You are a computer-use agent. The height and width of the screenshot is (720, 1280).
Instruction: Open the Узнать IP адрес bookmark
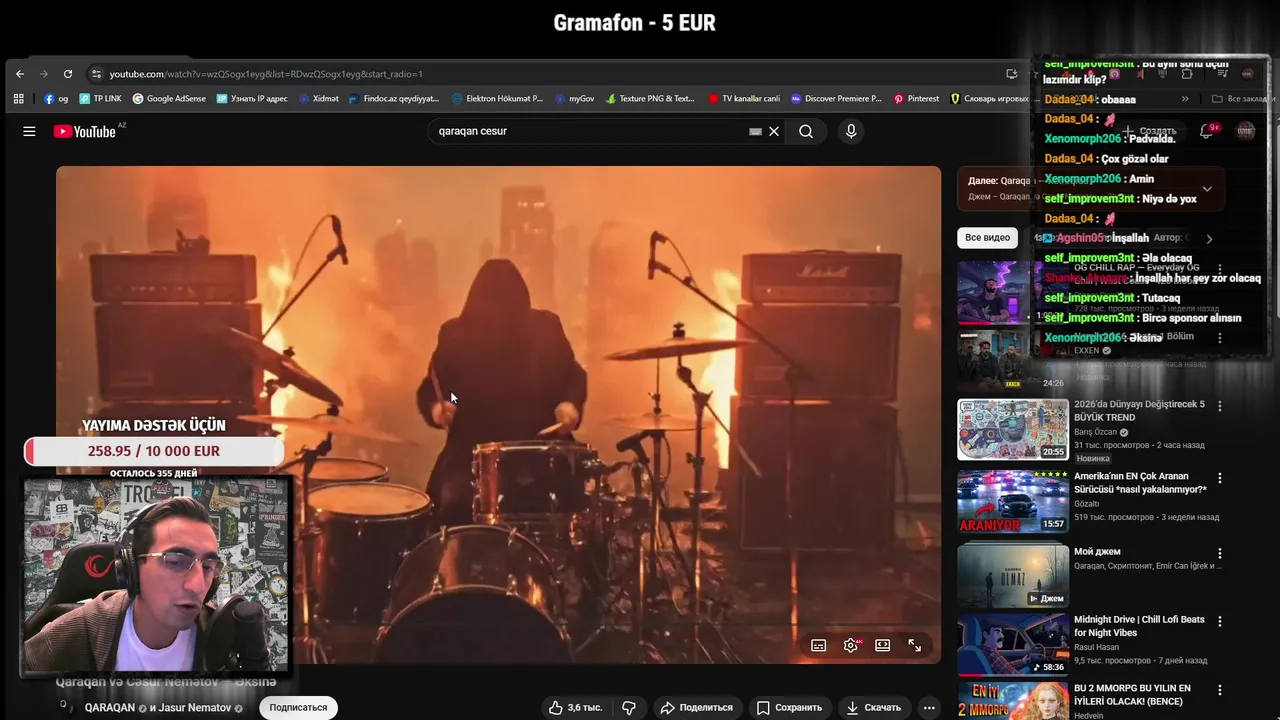252,99
